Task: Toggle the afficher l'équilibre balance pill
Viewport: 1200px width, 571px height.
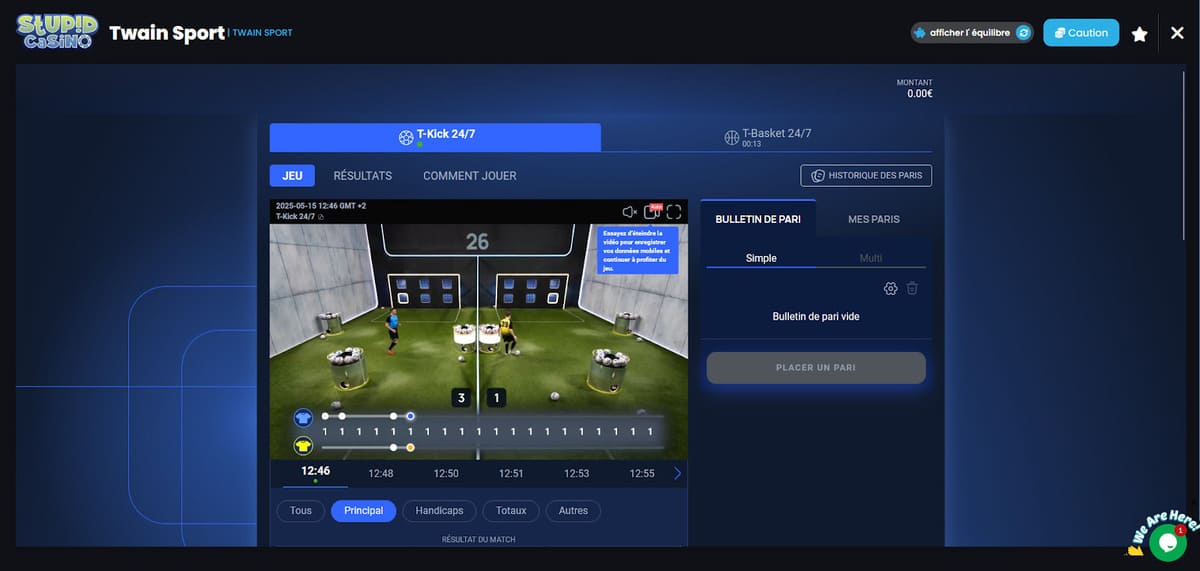Action: click(x=972, y=33)
